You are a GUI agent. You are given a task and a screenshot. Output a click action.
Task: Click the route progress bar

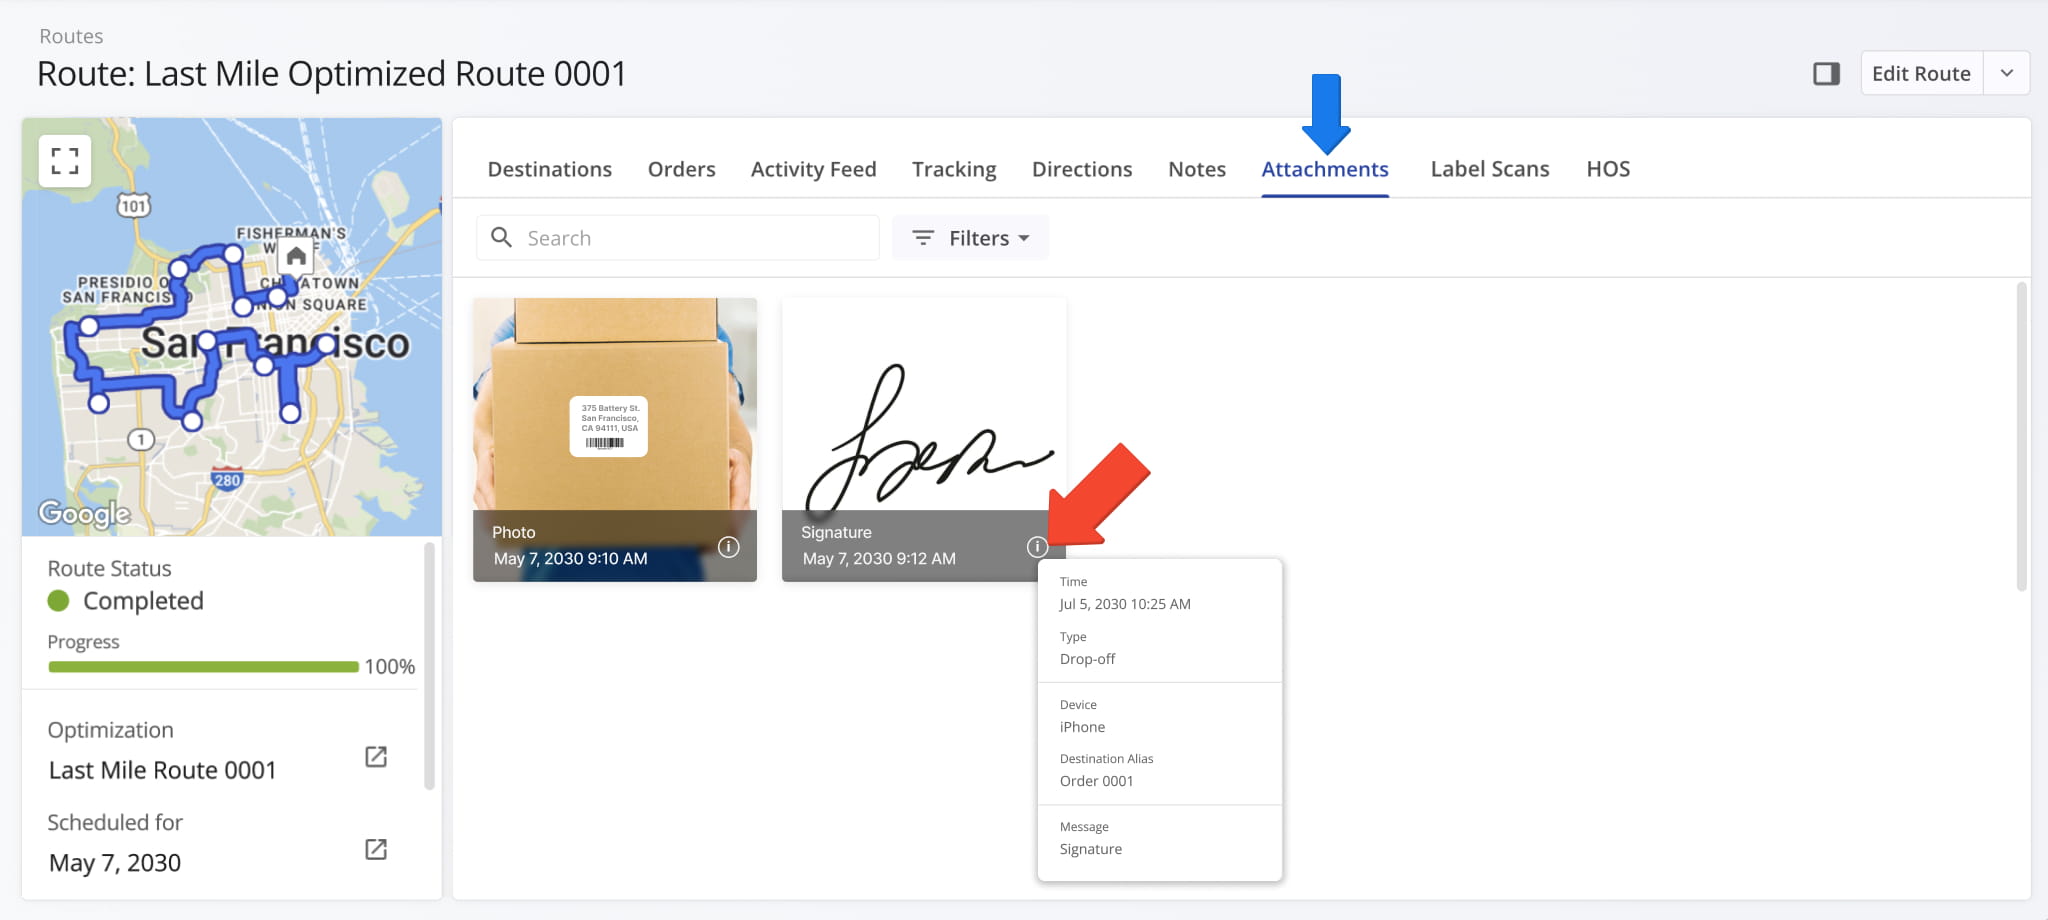203,667
